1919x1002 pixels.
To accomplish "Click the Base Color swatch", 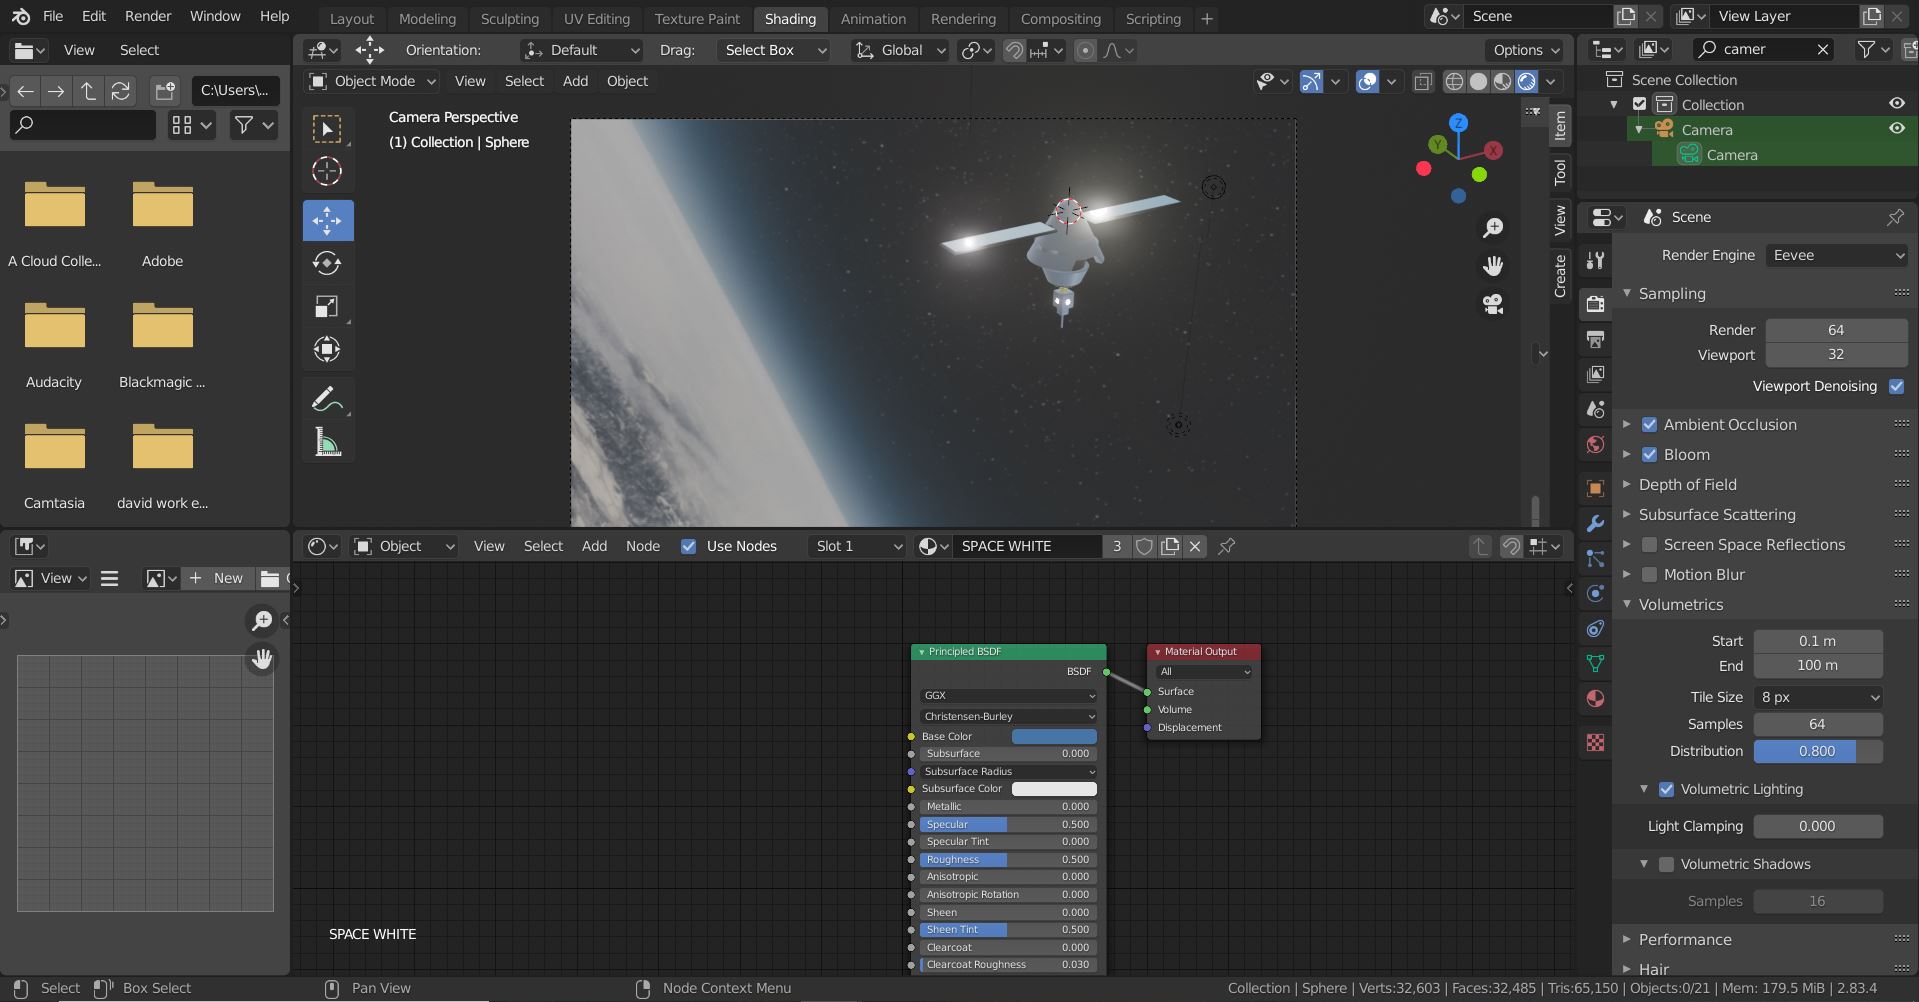I will 1054,737.
